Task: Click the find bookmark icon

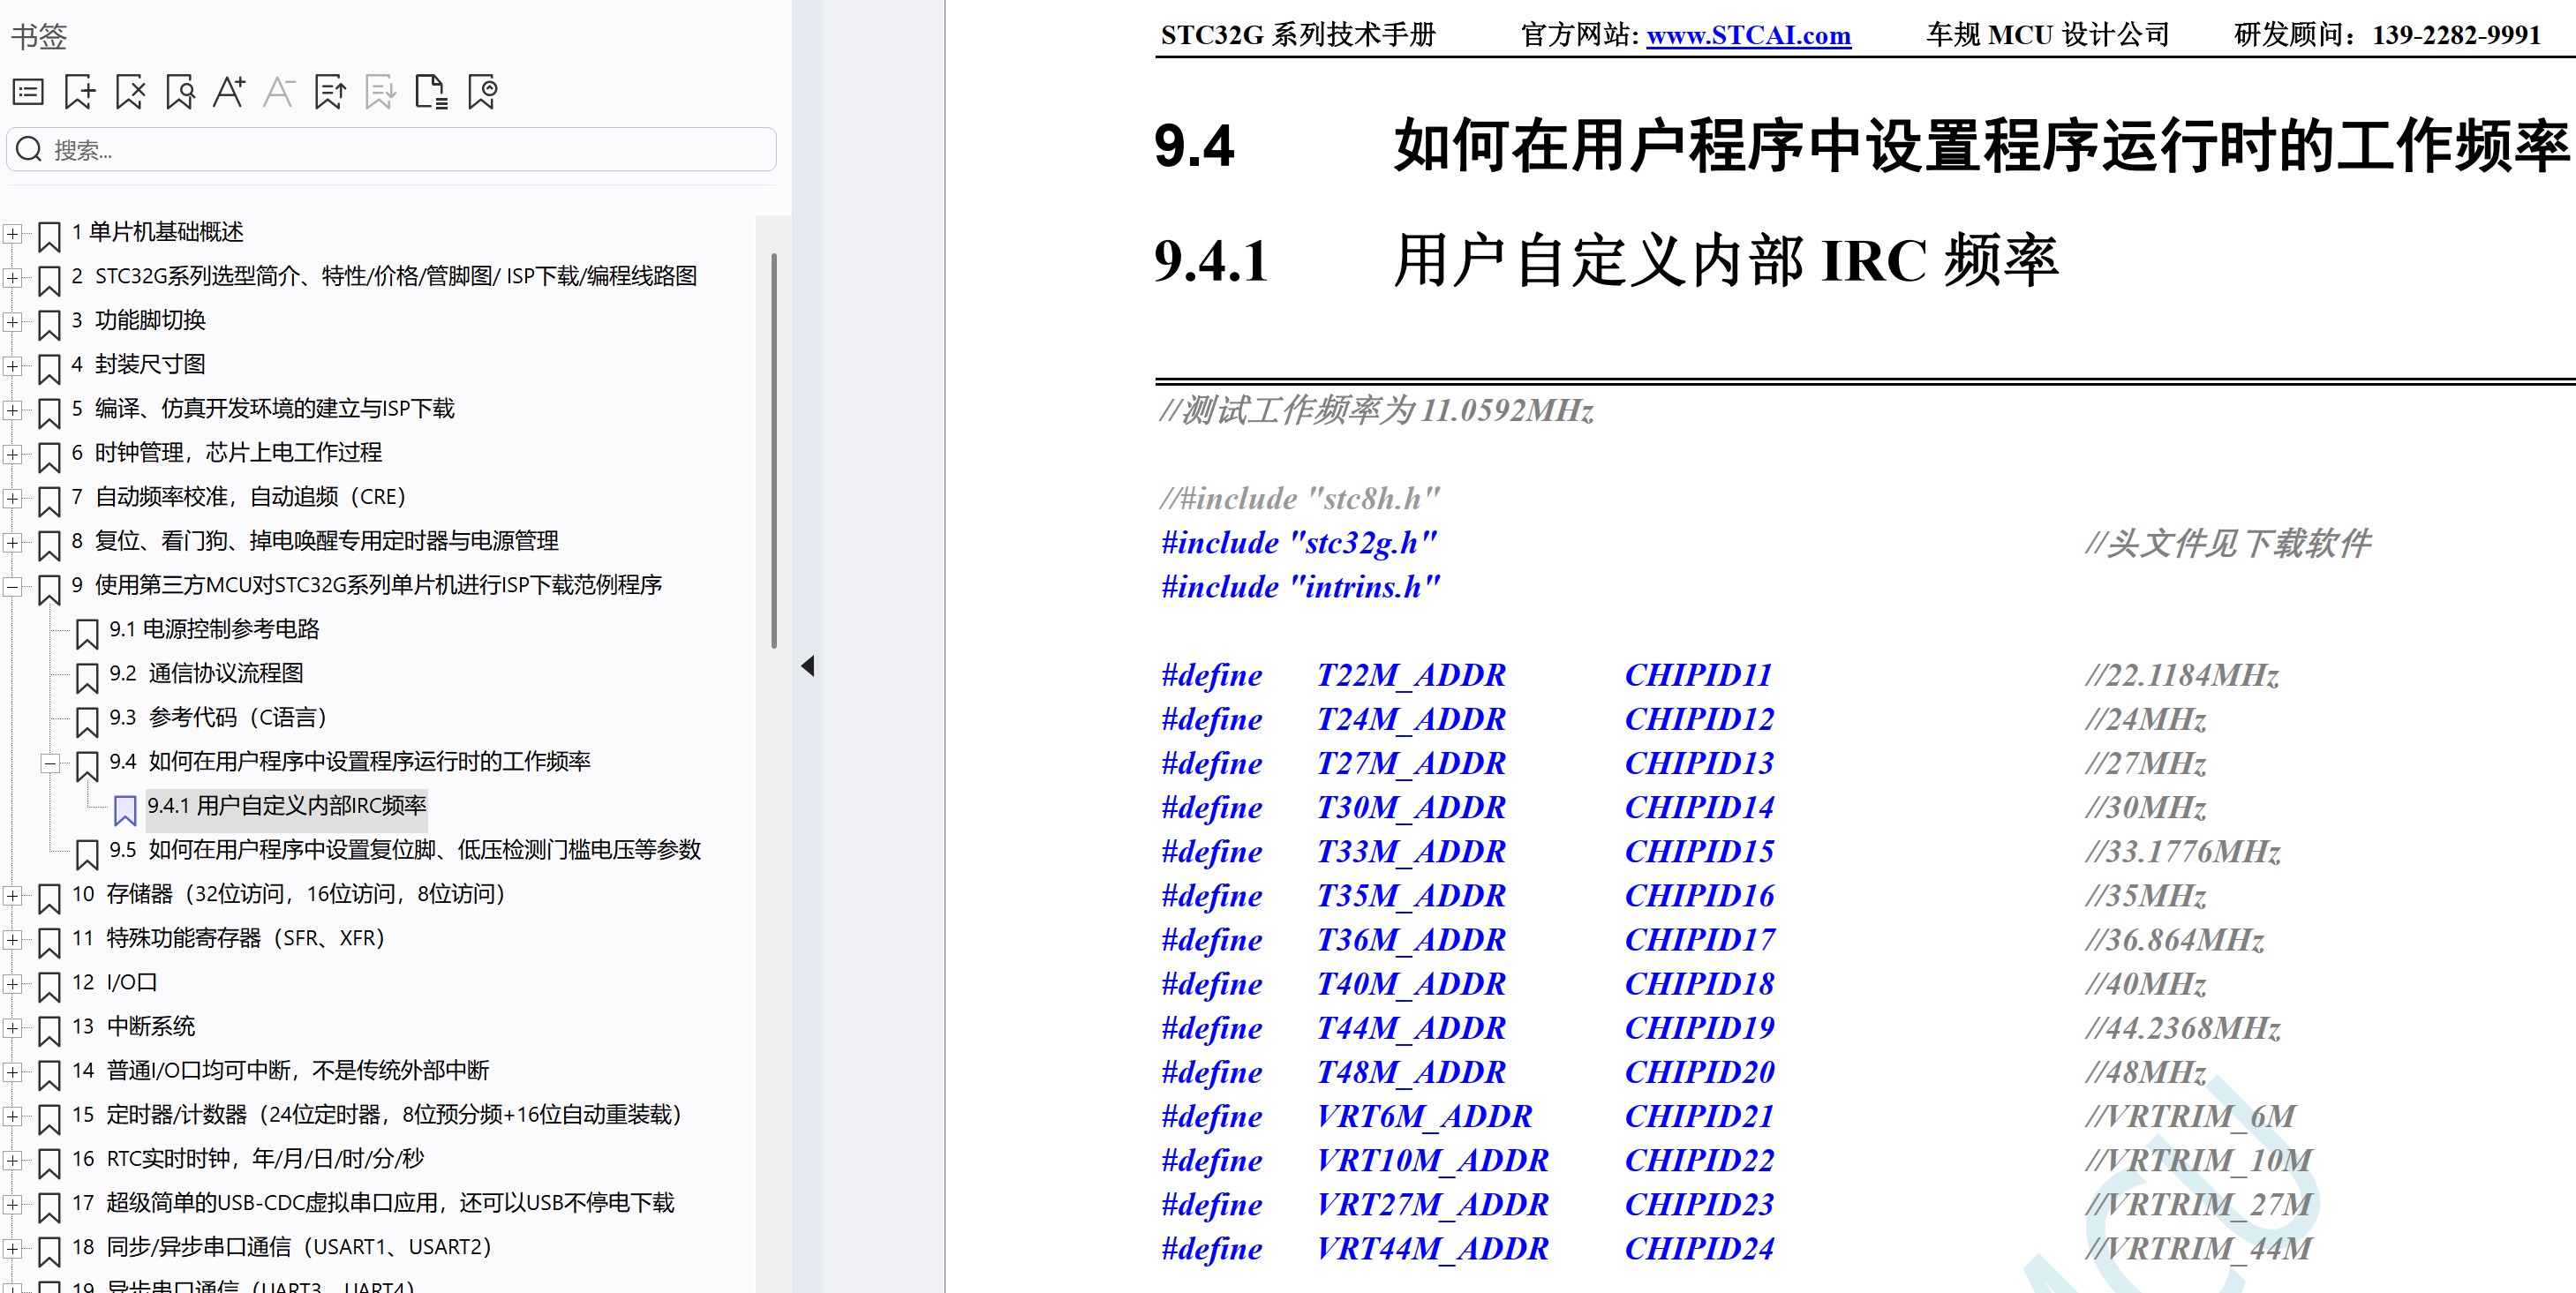Action: tap(180, 92)
